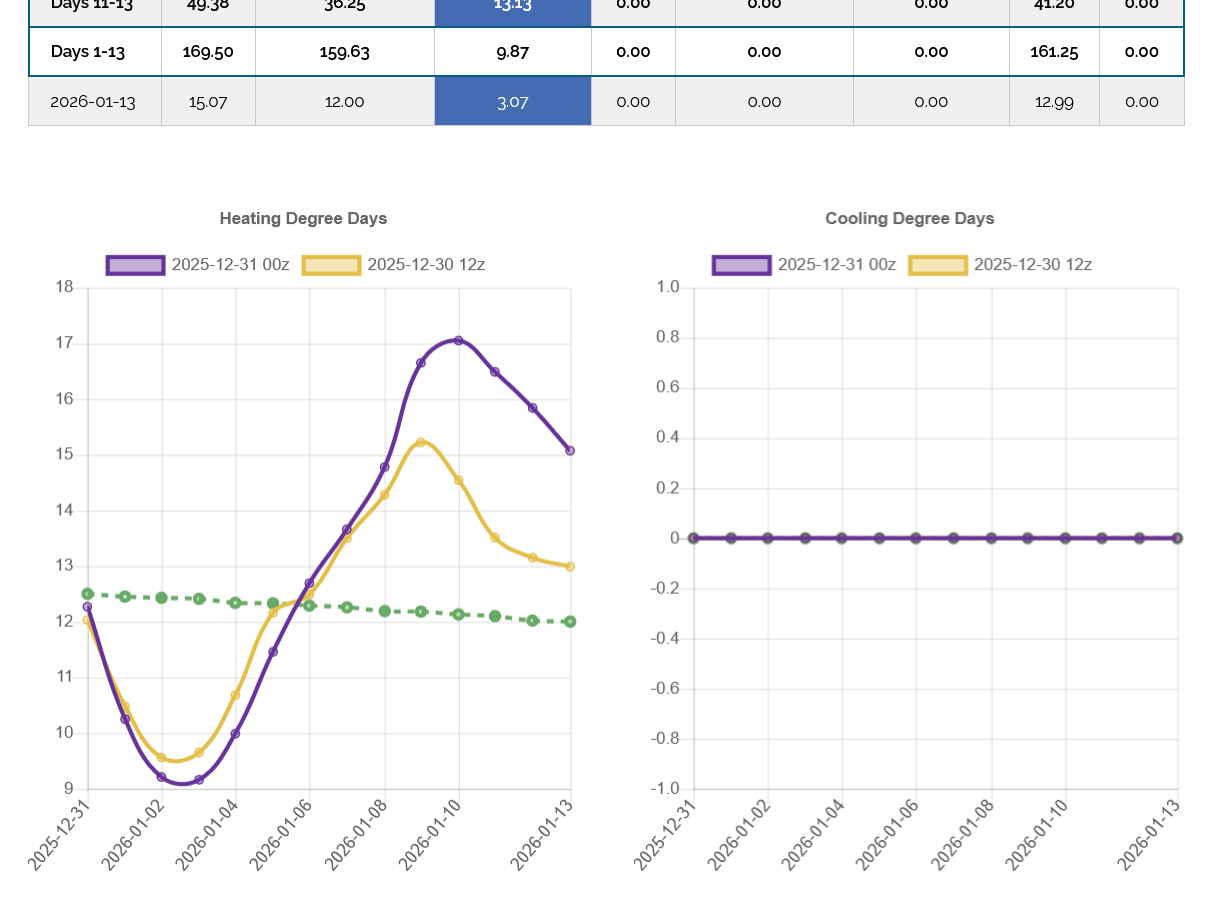Viewport: 1213px width, 901px height.
Task: Click yellow legend swatch in Heating Degree Days
Action: click(331, 265)
